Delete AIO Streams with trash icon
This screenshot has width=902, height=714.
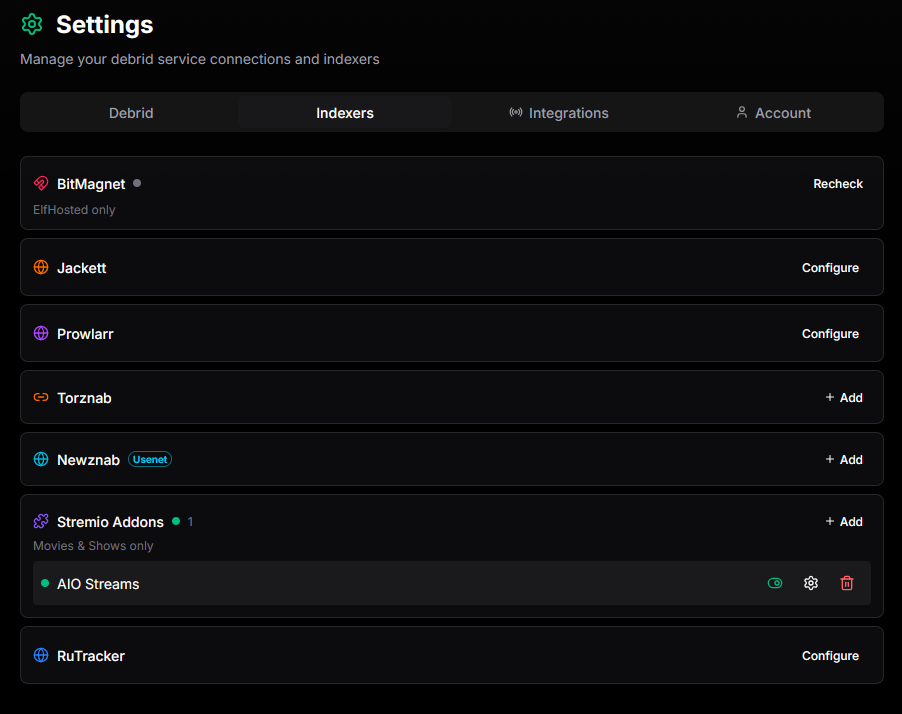(847, 583)
